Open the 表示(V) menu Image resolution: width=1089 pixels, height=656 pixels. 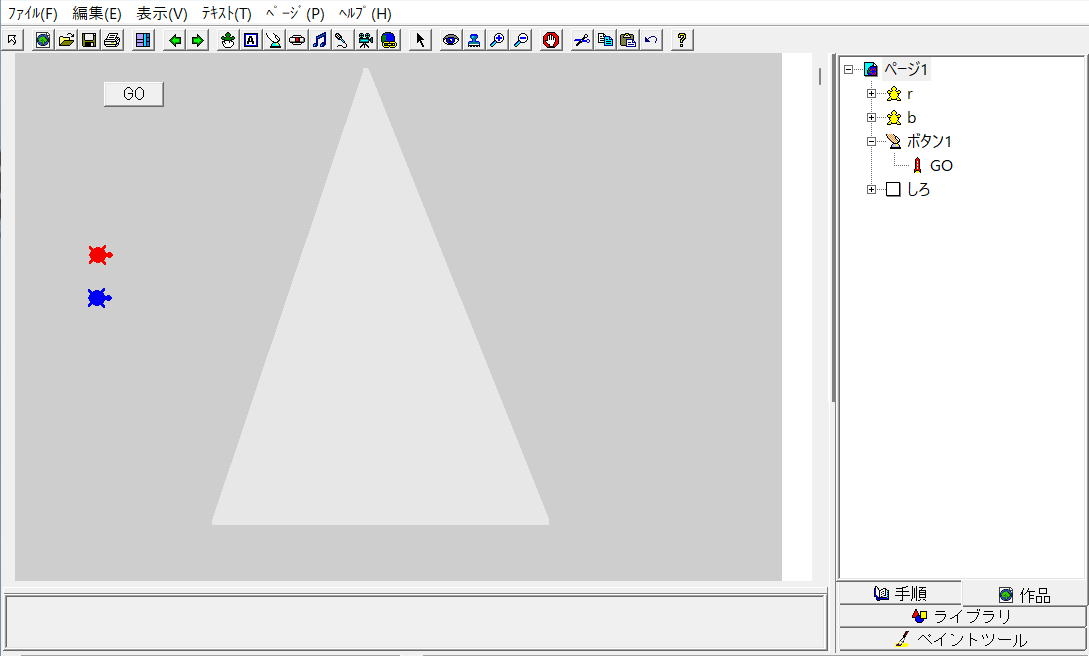click(x=161, y=13)
